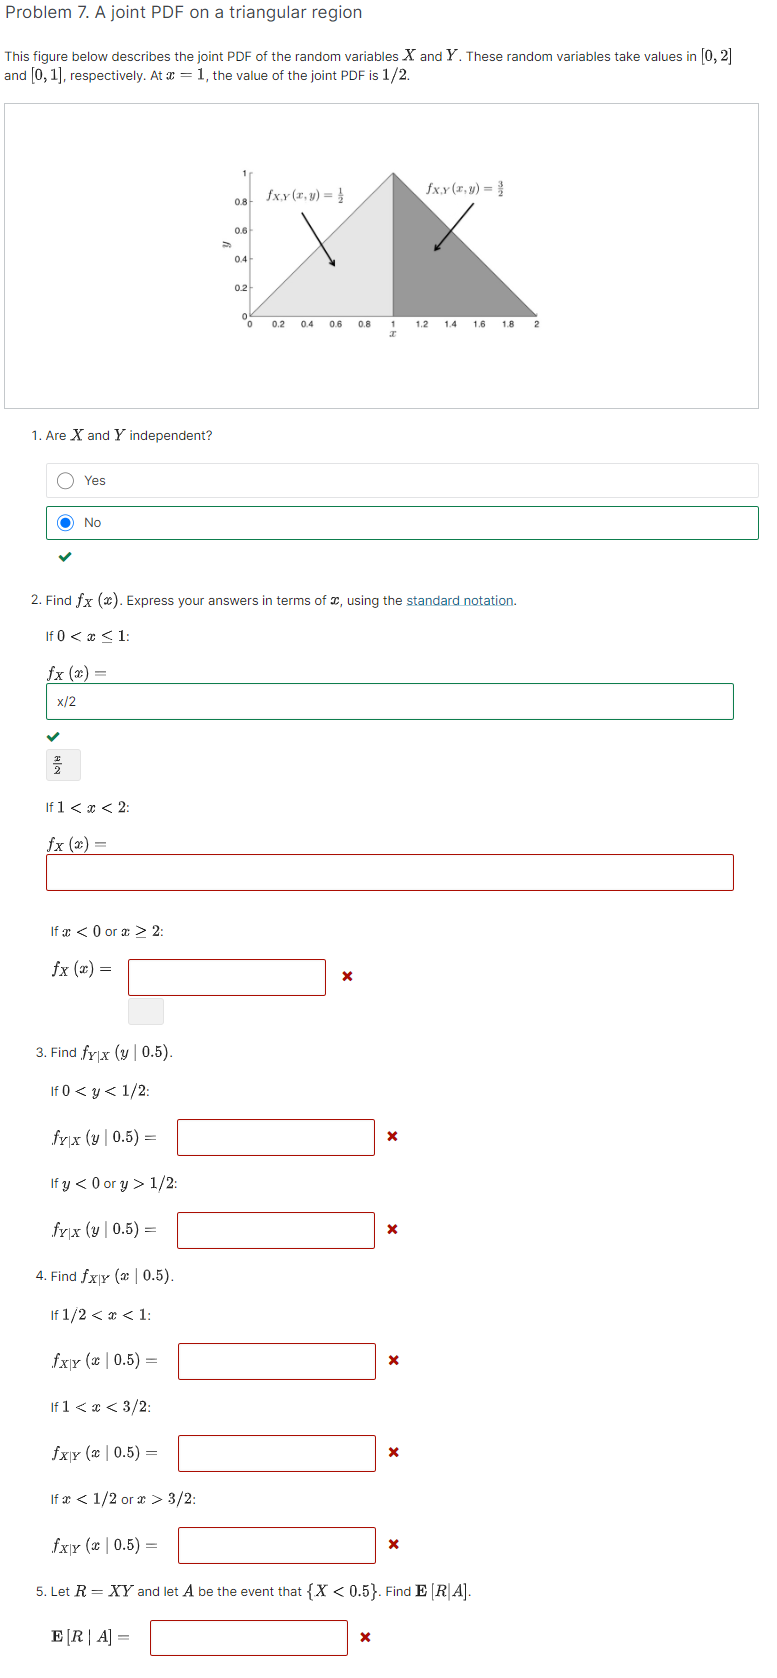Click the E[R|A] answer input field
Viewport: 777px width, 1678px height.
click(x=249, y=1637)
